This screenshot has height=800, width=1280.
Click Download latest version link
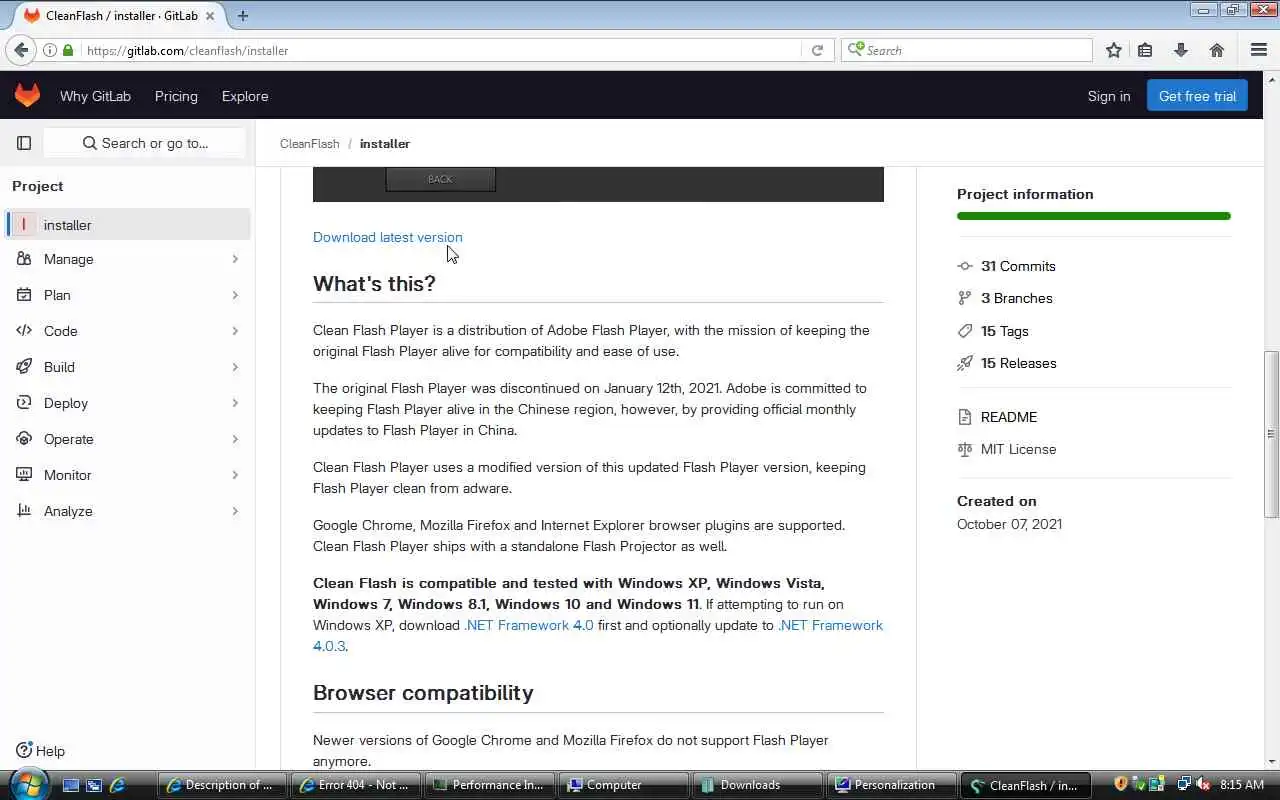point(388,237)
